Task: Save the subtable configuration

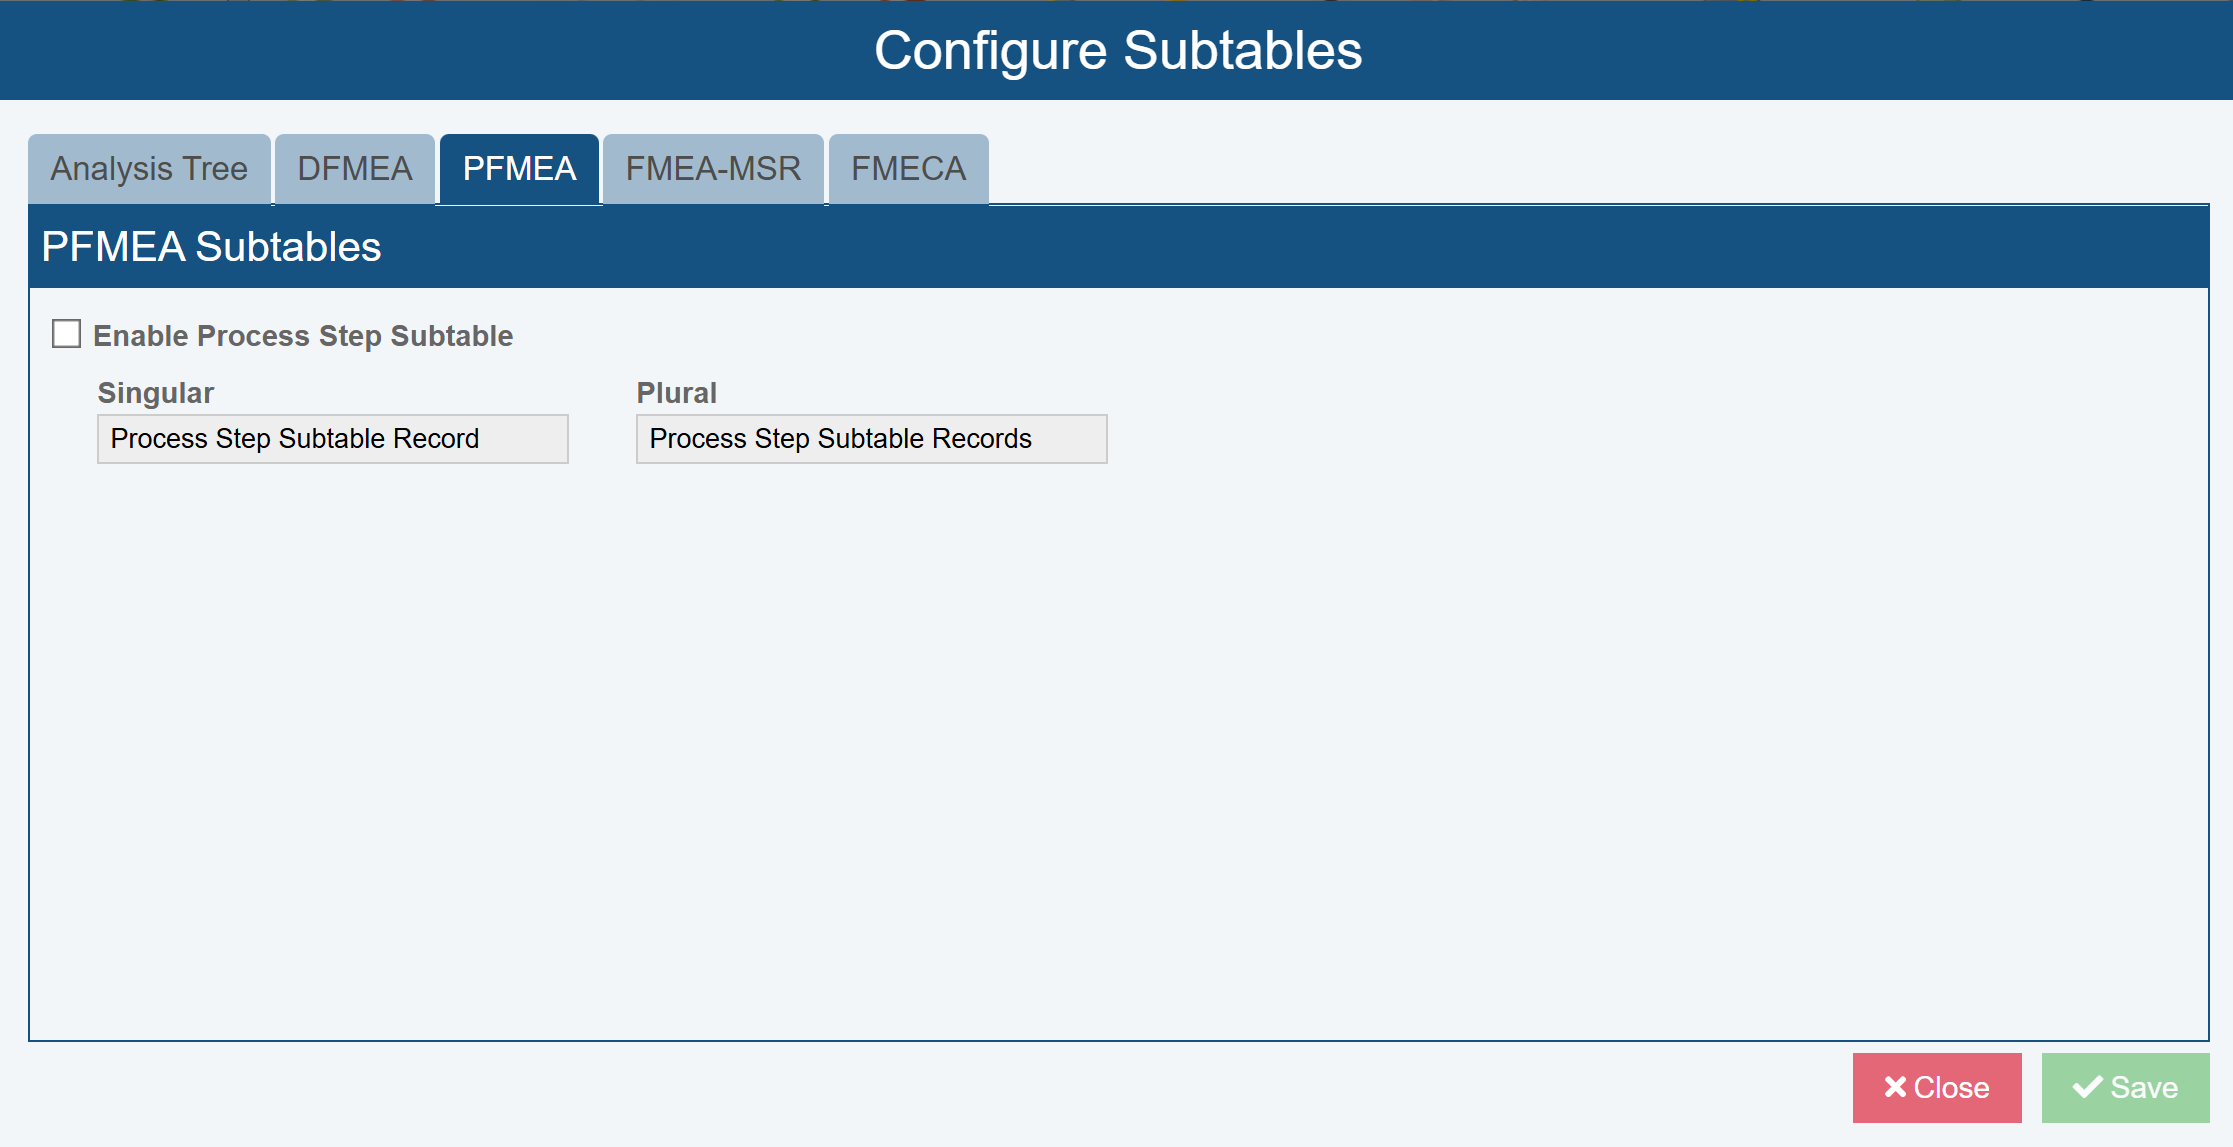Action: pos(2125,1087)
